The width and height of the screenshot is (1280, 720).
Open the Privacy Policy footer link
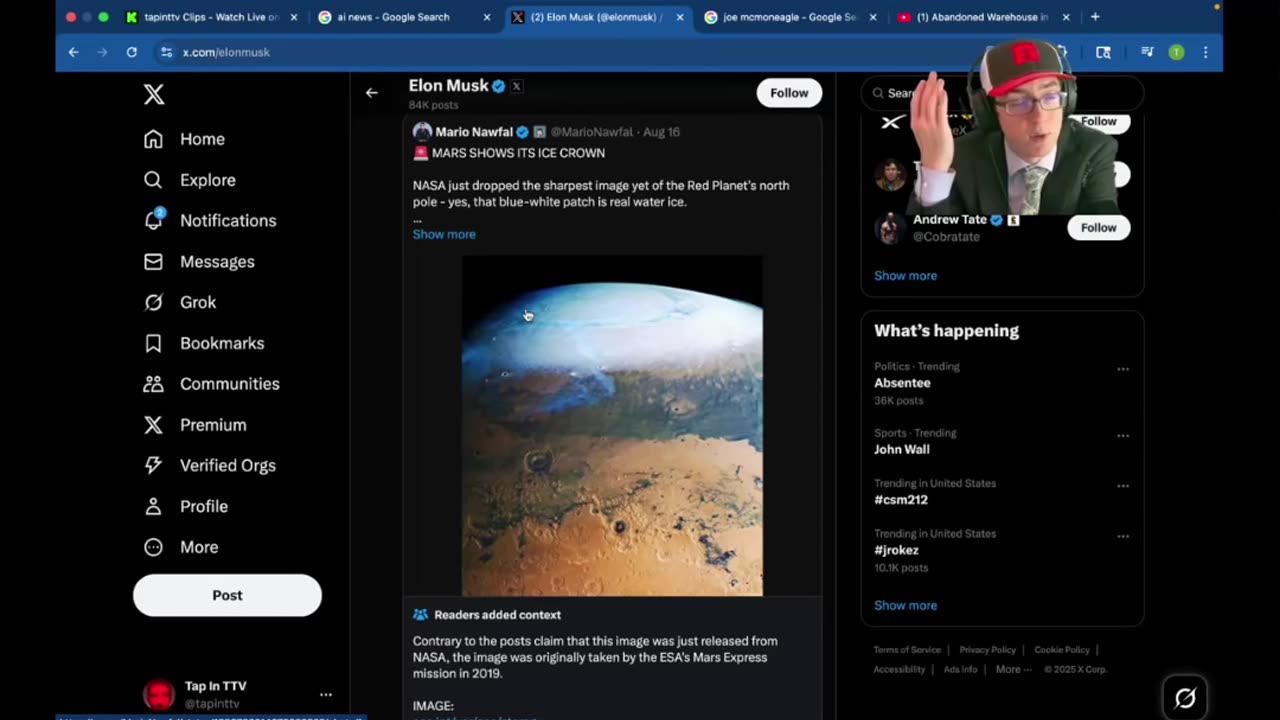pyautogui.click(x=987, y=650)
